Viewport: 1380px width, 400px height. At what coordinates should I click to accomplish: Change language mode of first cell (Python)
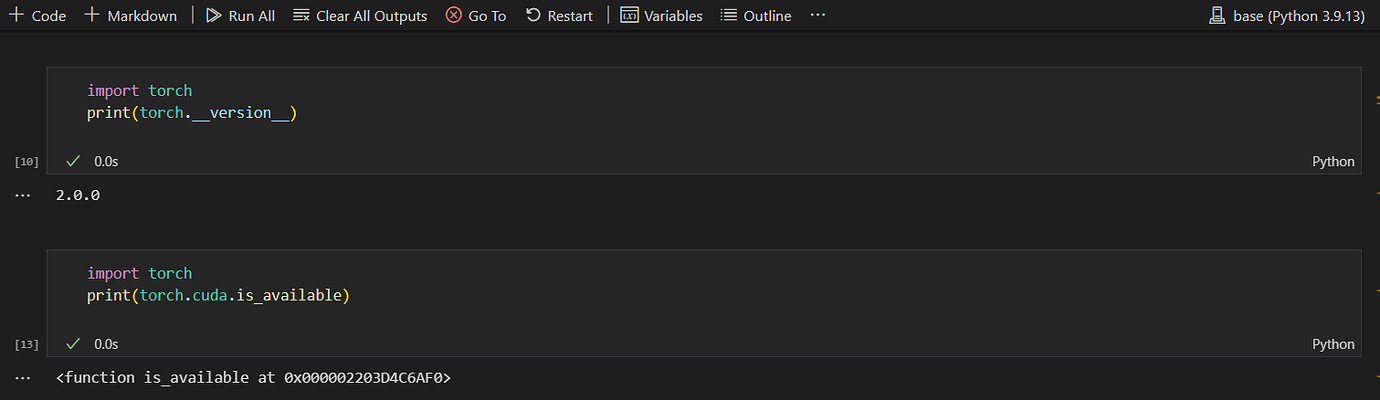point(1333,162)
